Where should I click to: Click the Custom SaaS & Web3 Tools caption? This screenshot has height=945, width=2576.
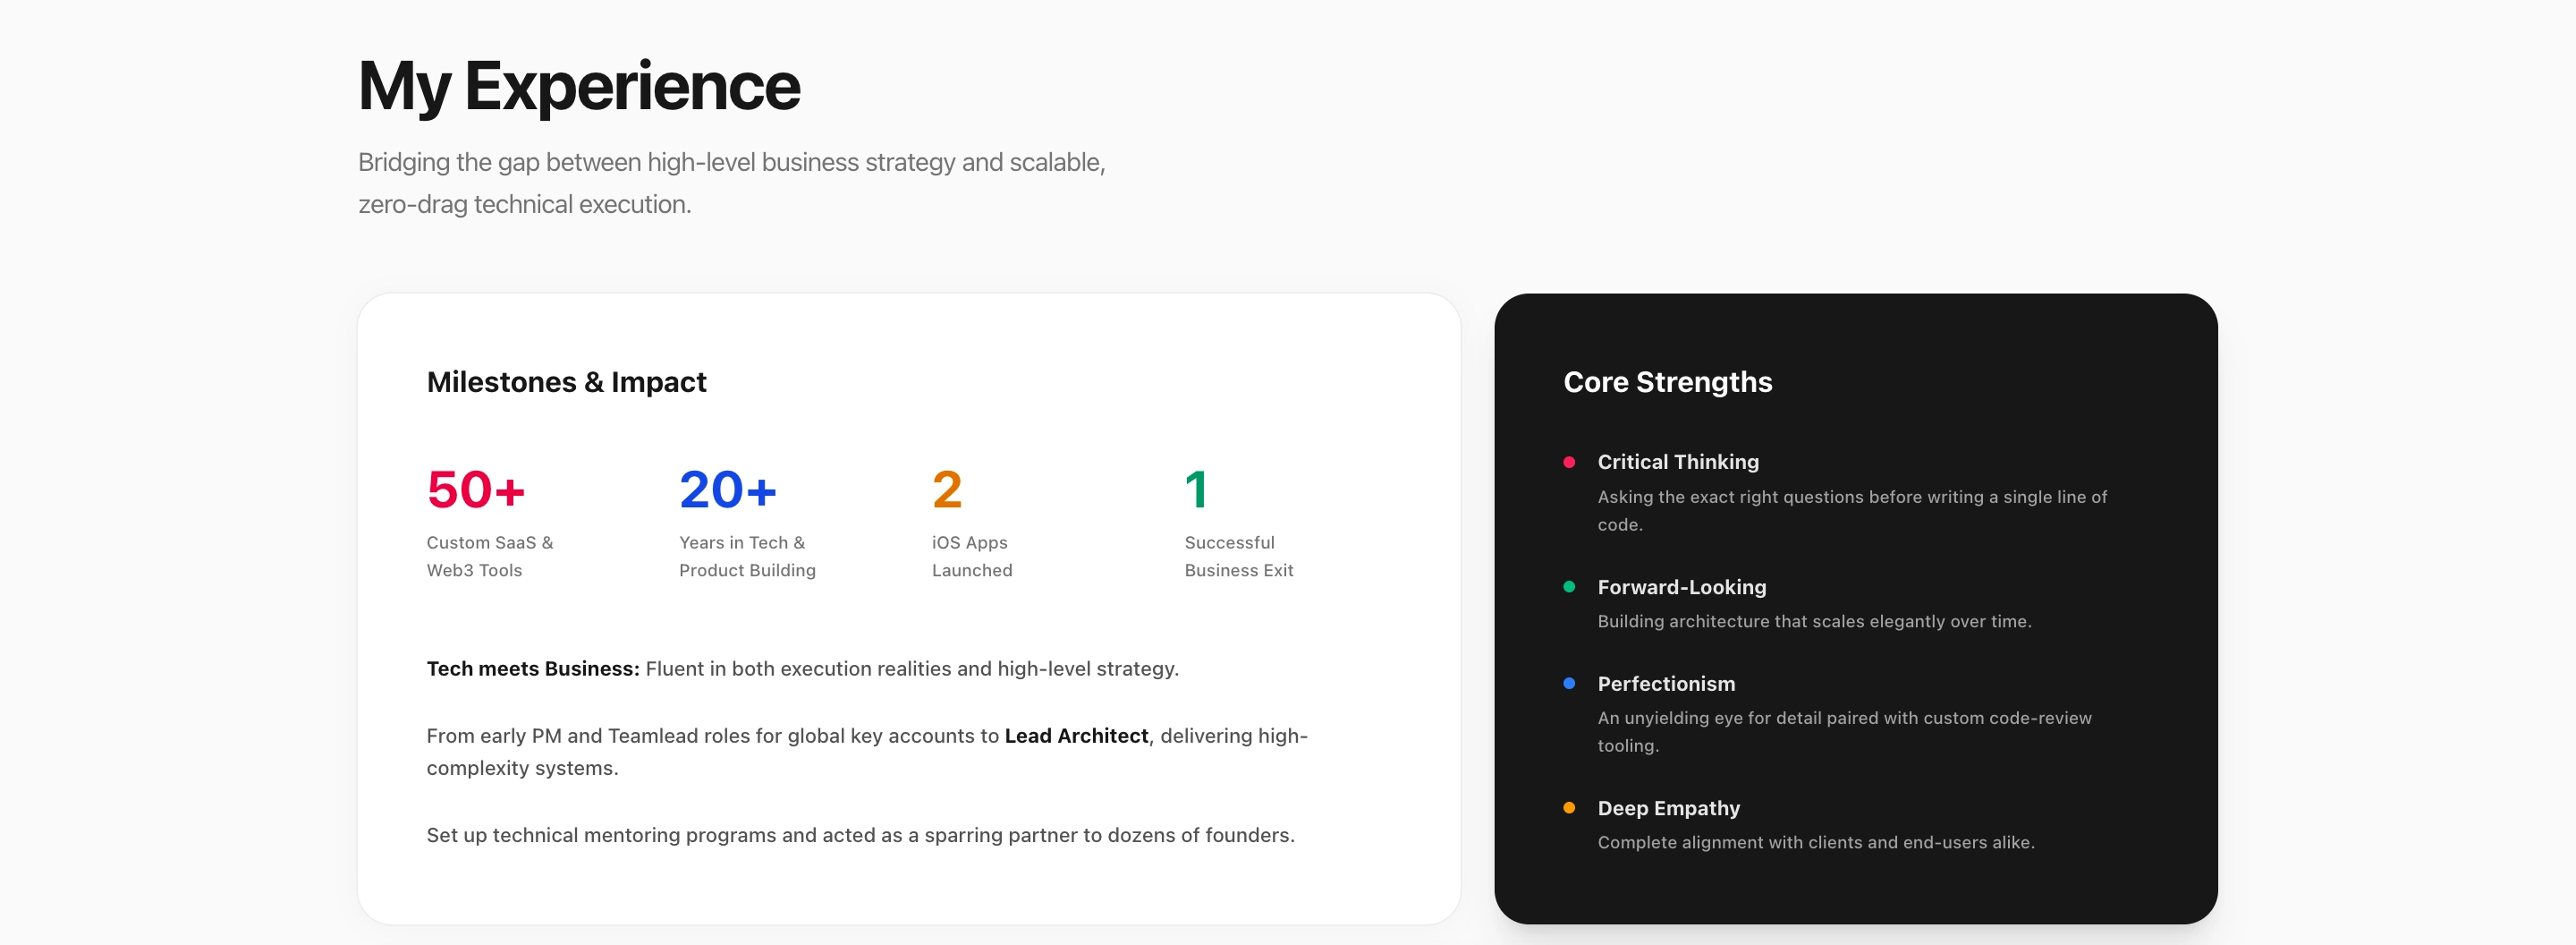pos(489,556)
